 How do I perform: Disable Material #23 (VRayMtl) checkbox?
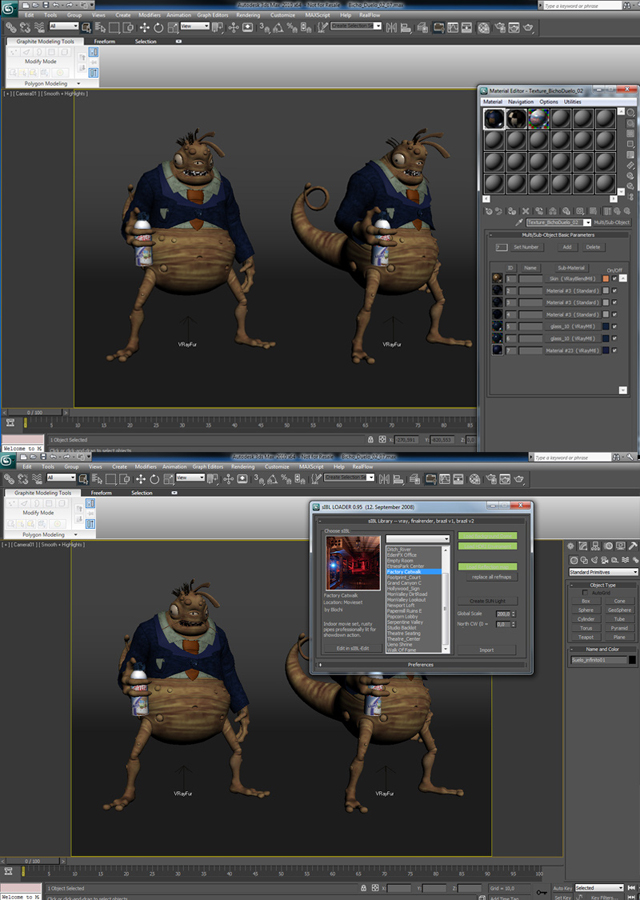(614, 350)
